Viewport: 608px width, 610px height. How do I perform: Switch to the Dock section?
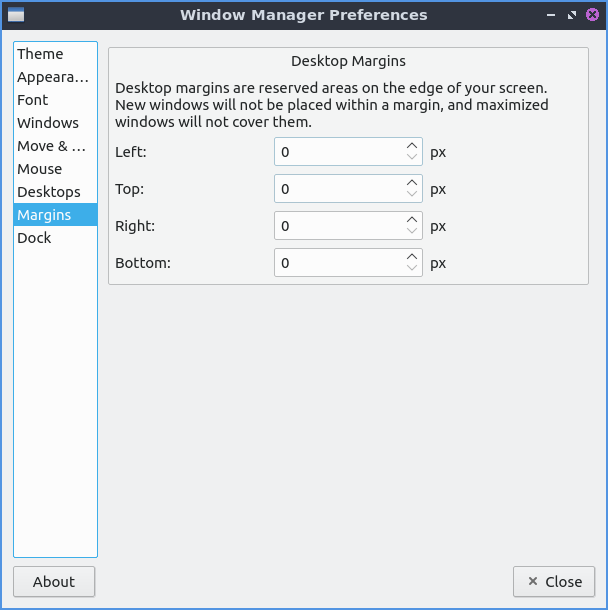[x=34, y=238]
